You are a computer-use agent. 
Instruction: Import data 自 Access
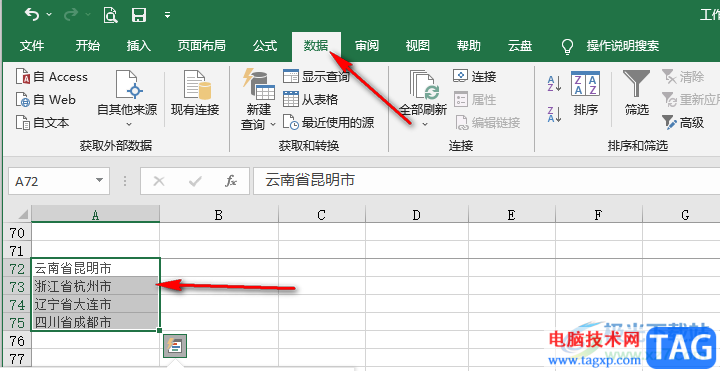click(x=51, y=77)
